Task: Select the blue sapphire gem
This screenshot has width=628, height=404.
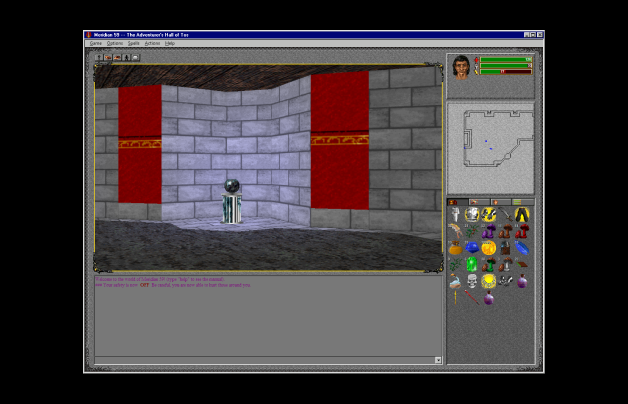Action: [472, 248]
